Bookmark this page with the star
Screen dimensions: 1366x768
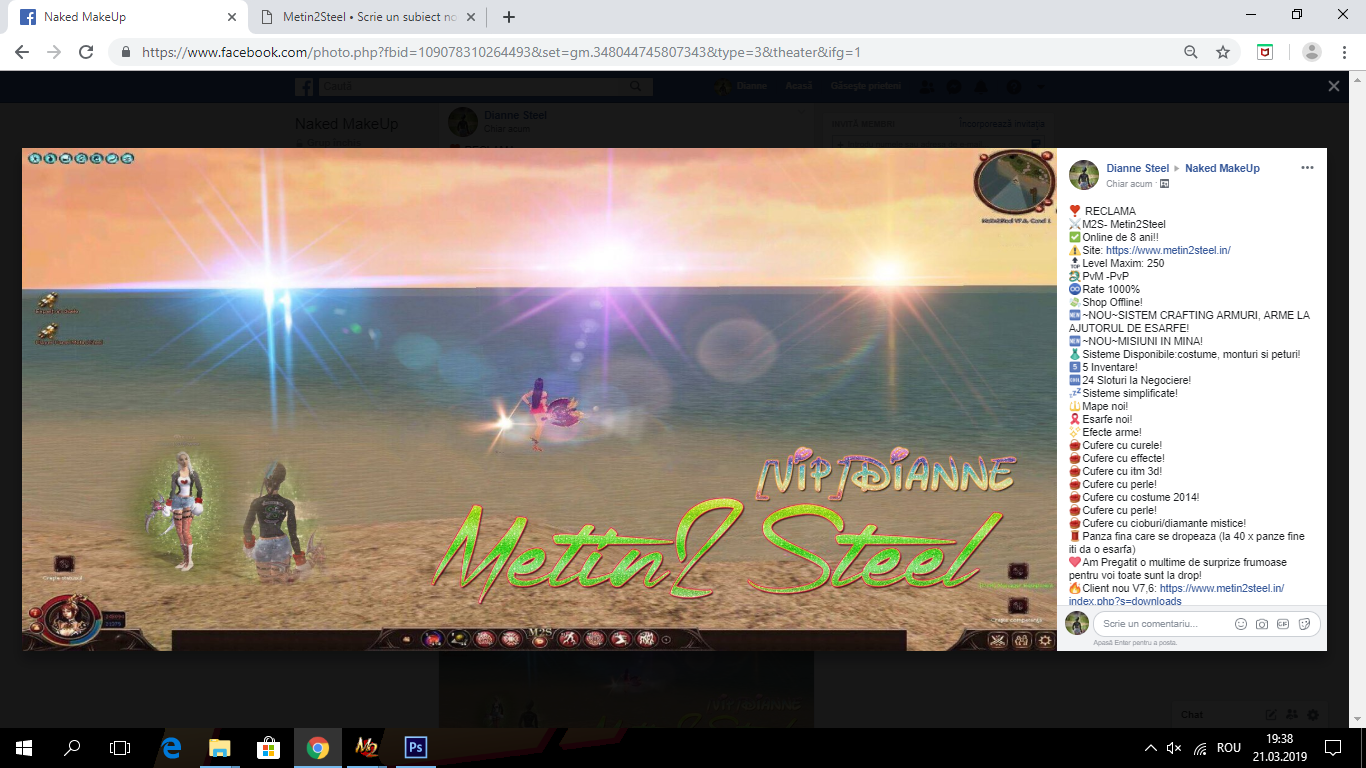pos(1222,52)
